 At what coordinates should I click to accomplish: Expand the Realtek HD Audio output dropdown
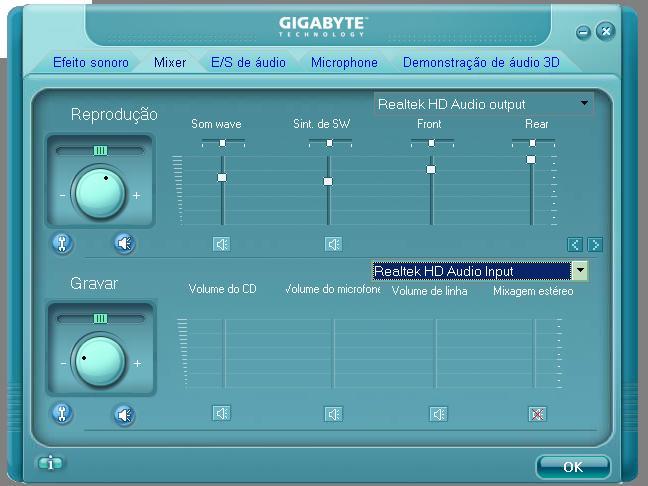click(584, 103)
